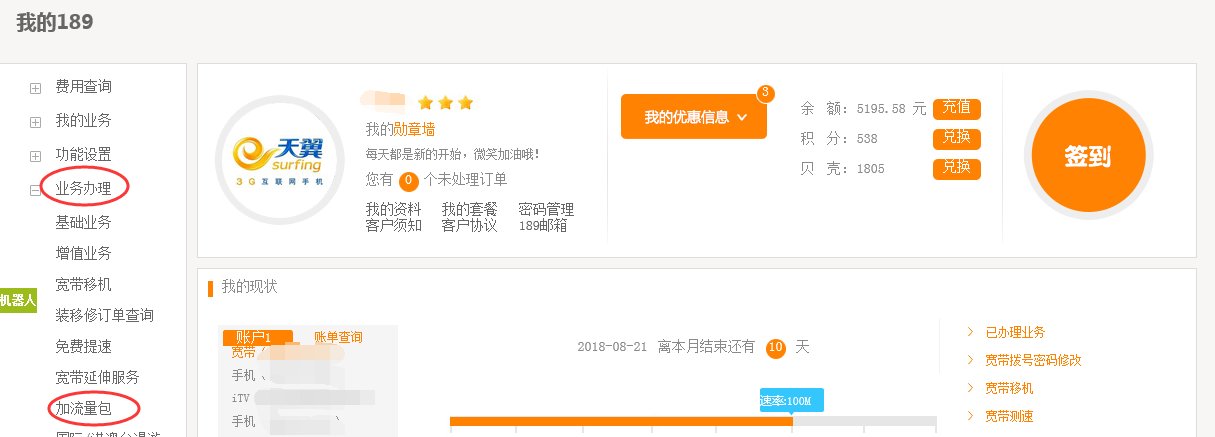Click arrow icon beside 已办理业务
The image size is (1215, 437).
click(x=970, y=332)
